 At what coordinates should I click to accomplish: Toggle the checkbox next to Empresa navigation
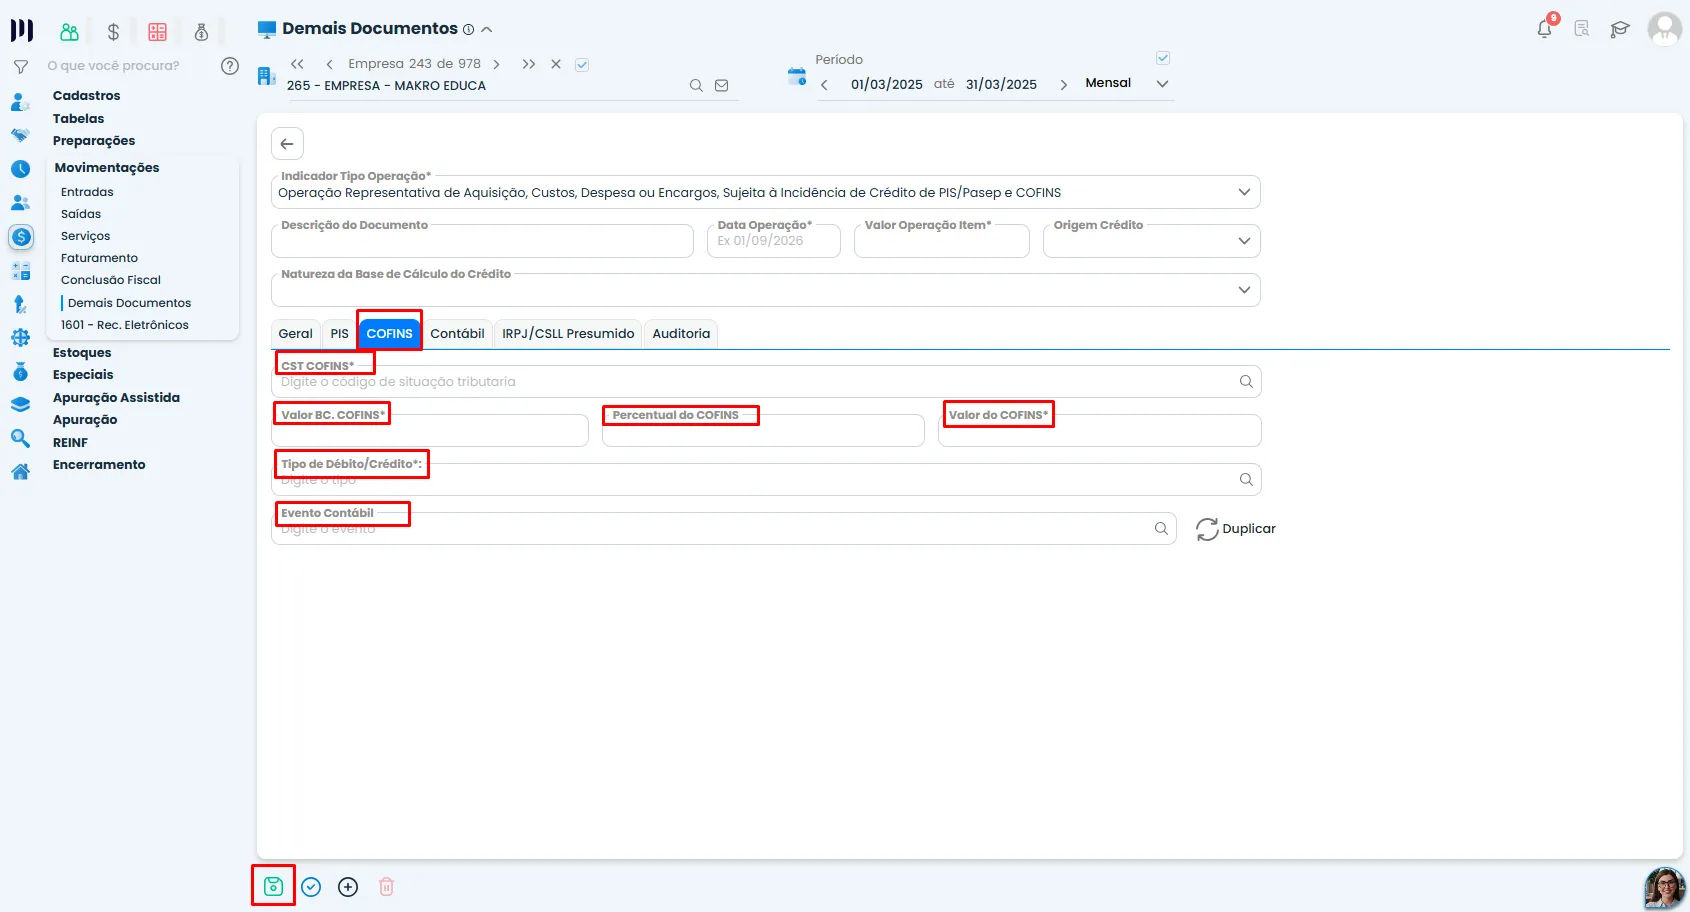coord(582,65)
